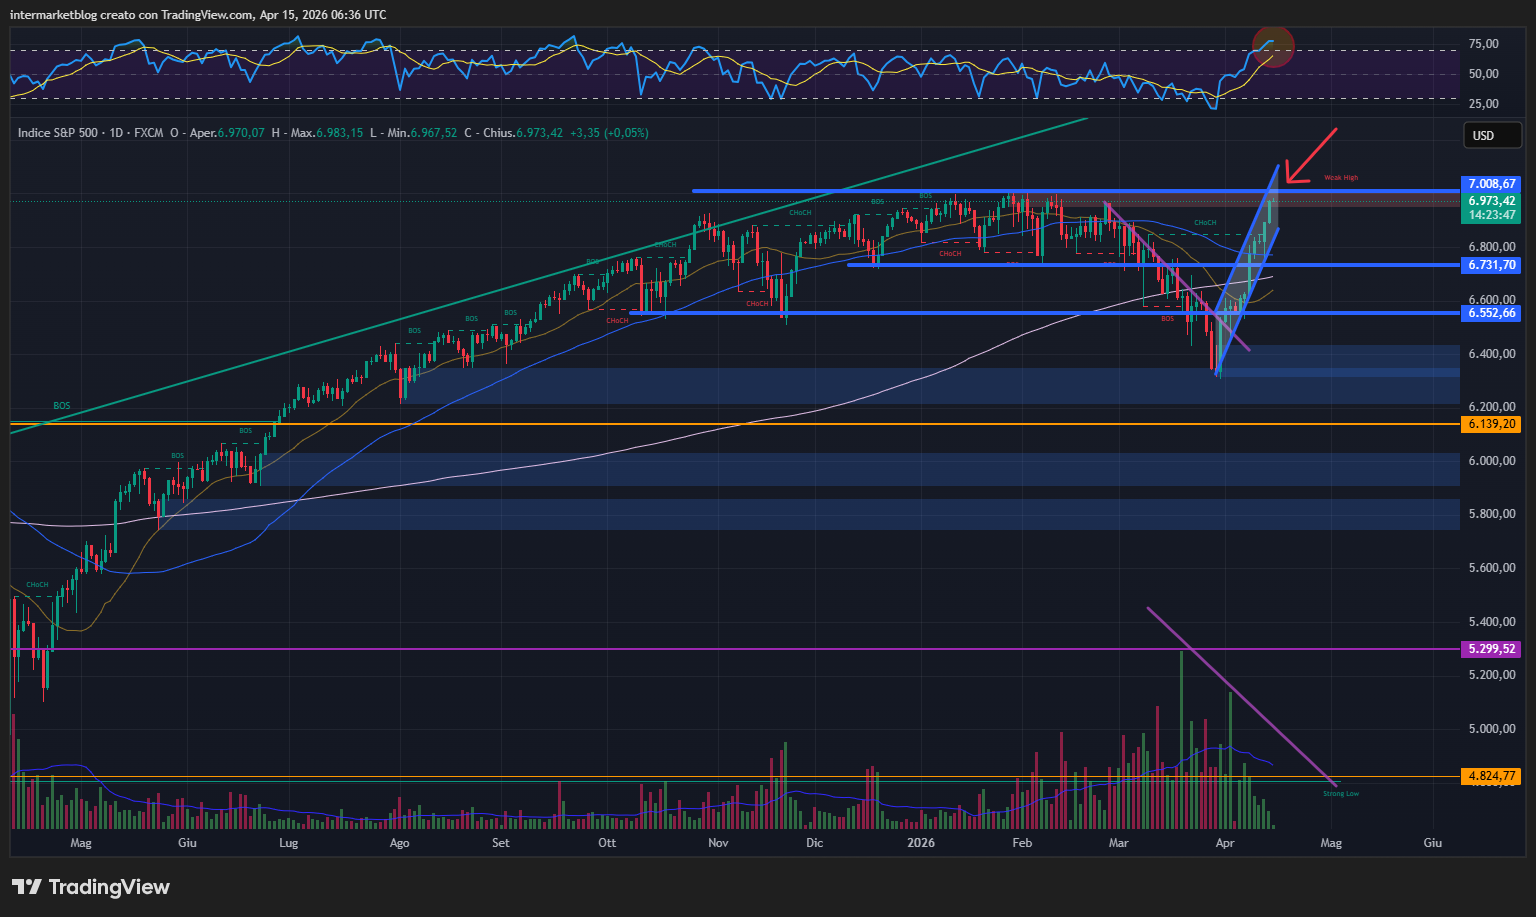Click the Indice S&P 500 symbol title
This screenshot has width=1536, height=917.
tap(58, 133)
